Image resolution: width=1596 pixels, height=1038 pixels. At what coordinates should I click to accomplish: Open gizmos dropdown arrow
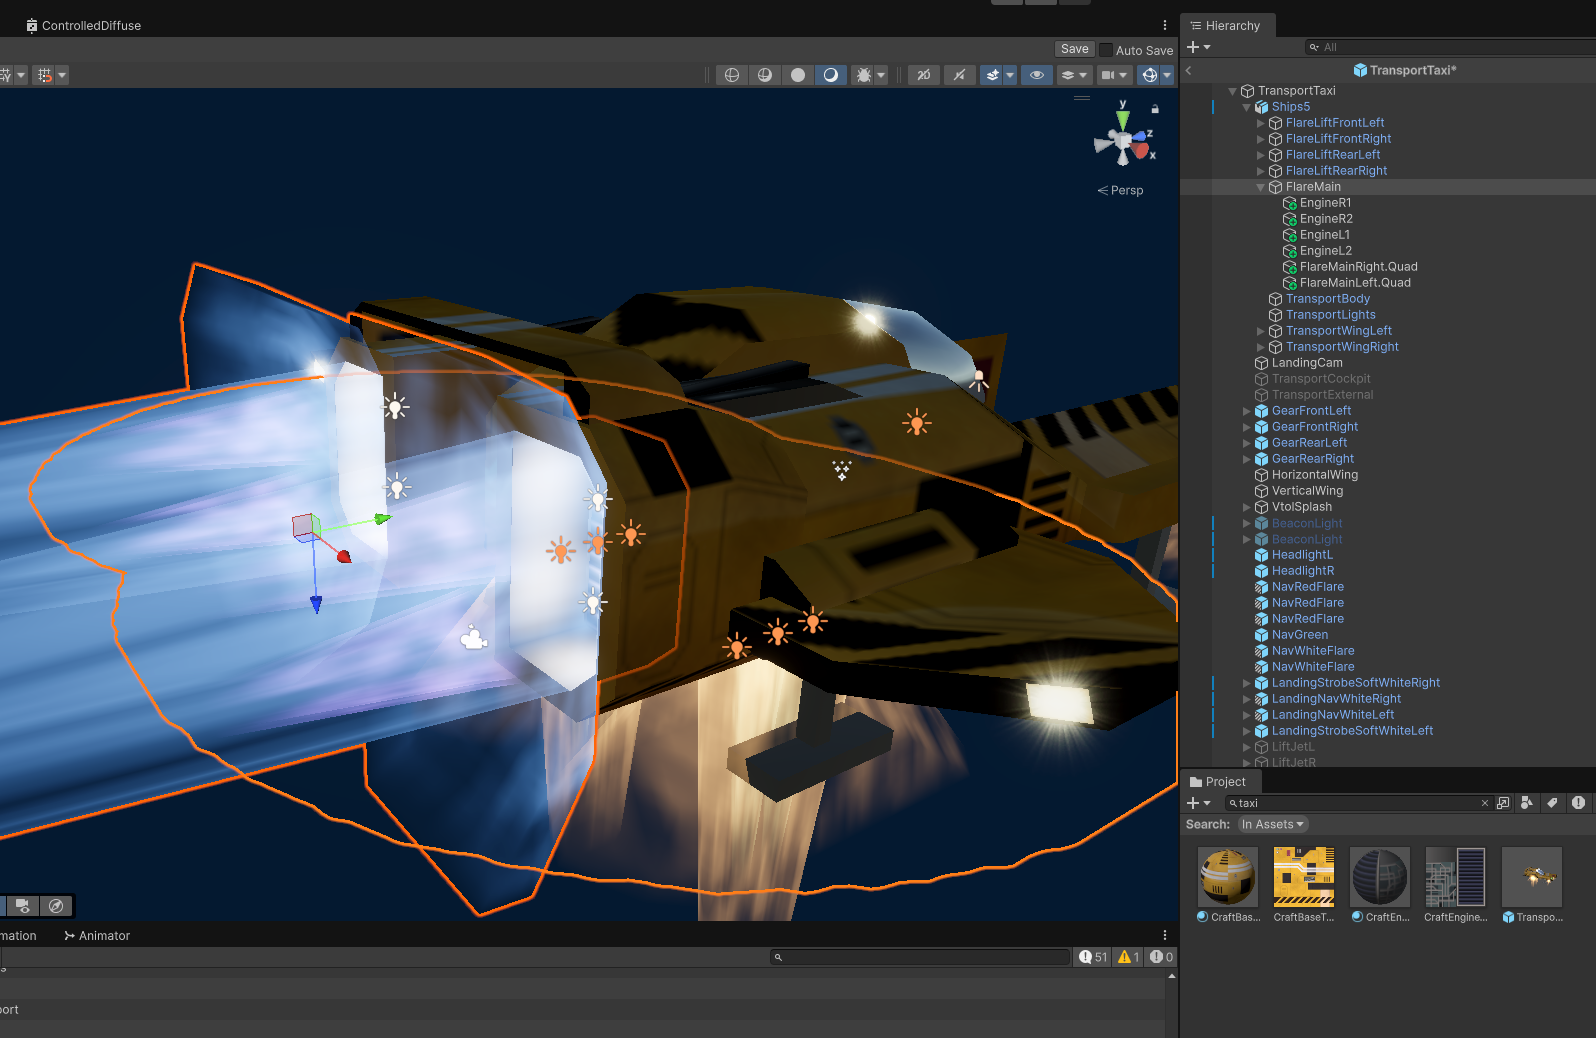[1167, 75]
